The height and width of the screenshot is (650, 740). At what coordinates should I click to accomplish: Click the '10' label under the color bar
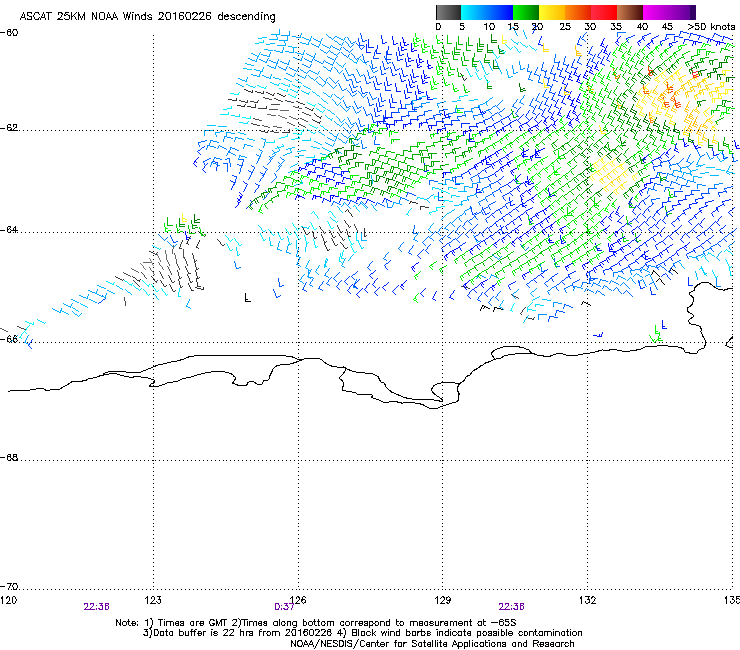(488, 27)
